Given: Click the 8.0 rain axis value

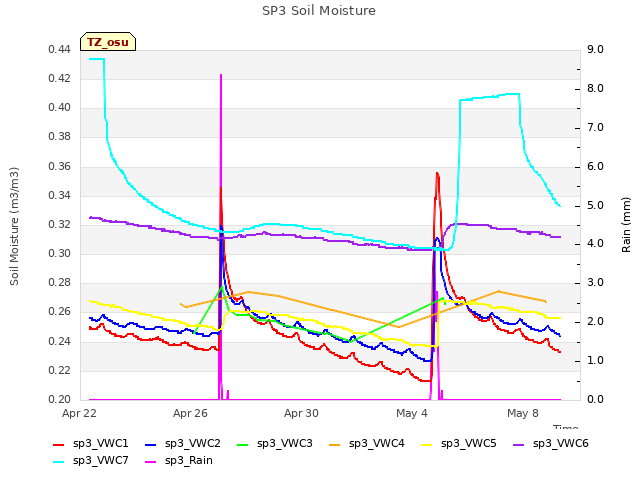Looking at the screenshot, I should [596, 89].
